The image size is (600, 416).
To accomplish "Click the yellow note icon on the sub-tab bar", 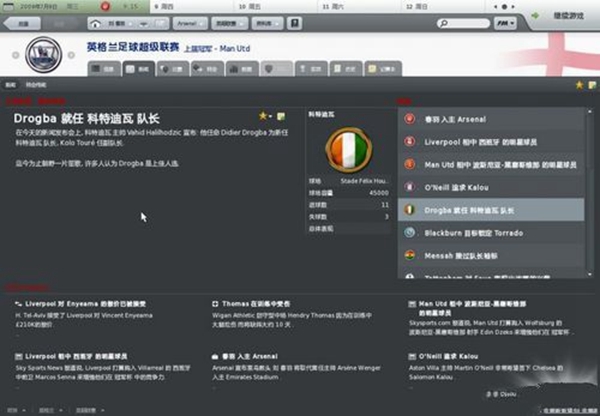I will pyautogui.click(x=592, y=85).
